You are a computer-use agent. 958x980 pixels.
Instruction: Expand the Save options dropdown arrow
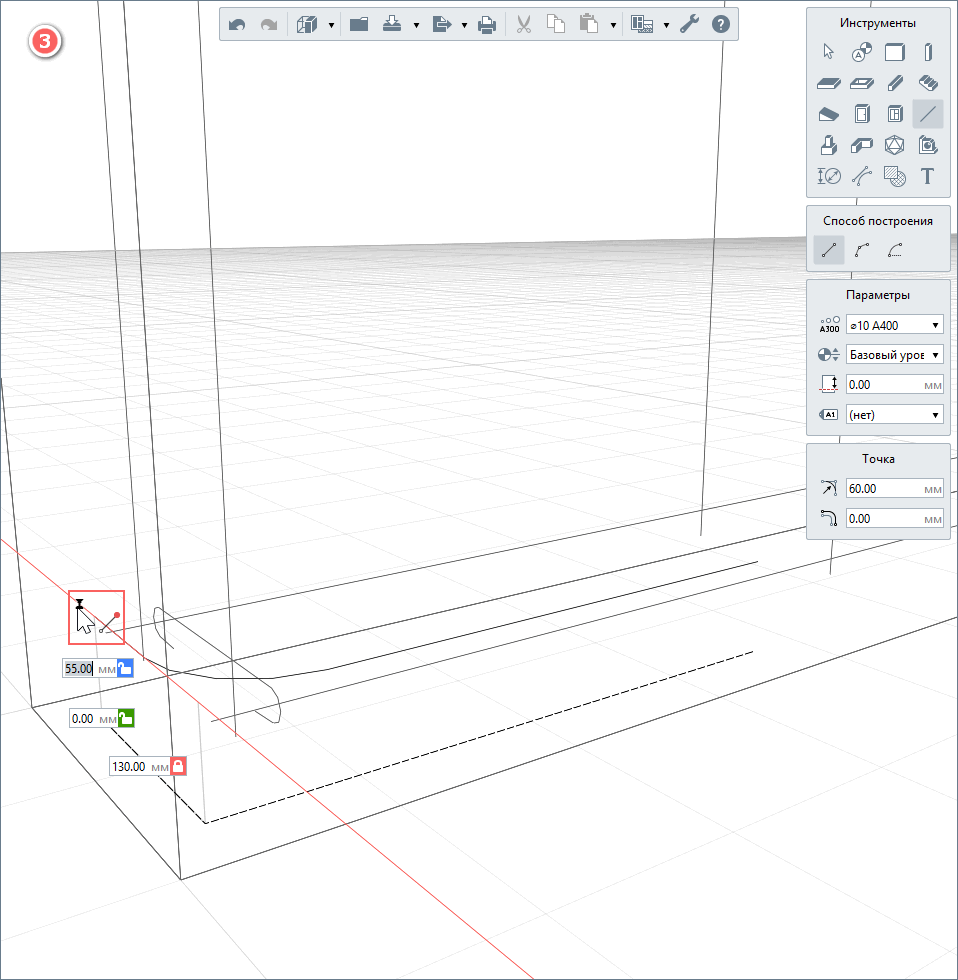[416, 25]
